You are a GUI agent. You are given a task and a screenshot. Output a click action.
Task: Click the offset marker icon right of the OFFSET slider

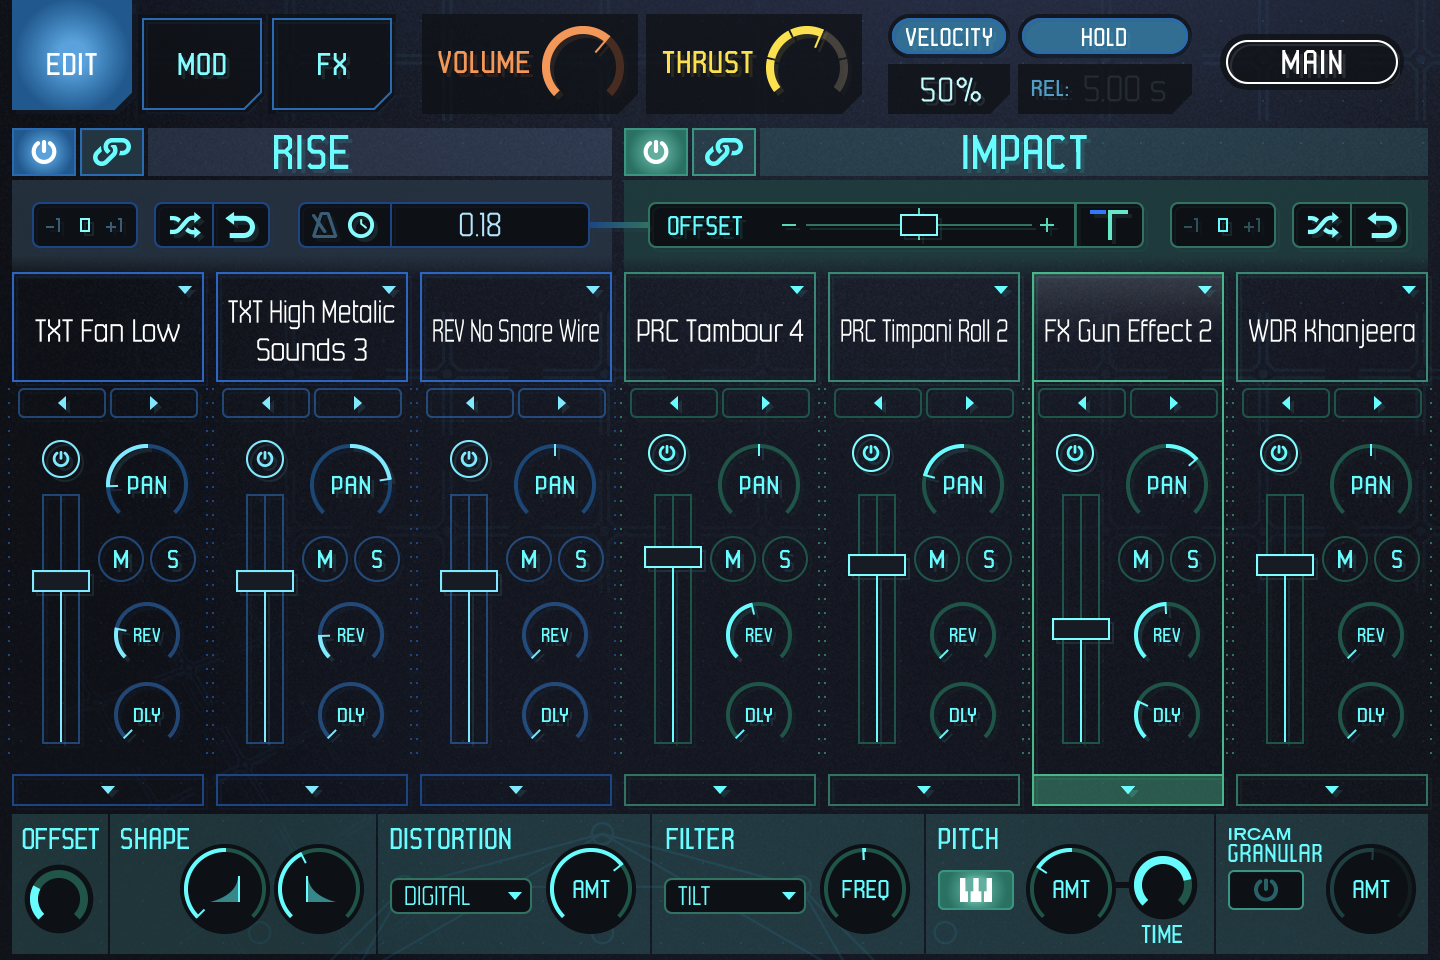[x=1110, y=224]
